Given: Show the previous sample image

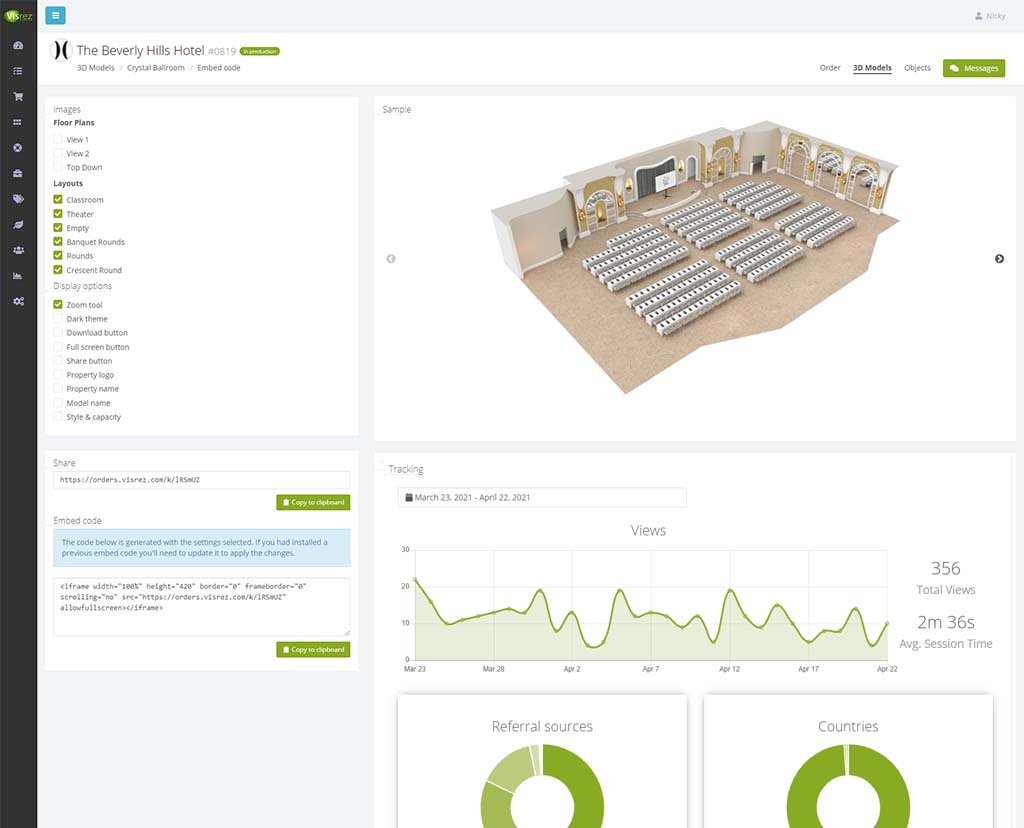Looking at the screenshot, I should pos(391,259).
